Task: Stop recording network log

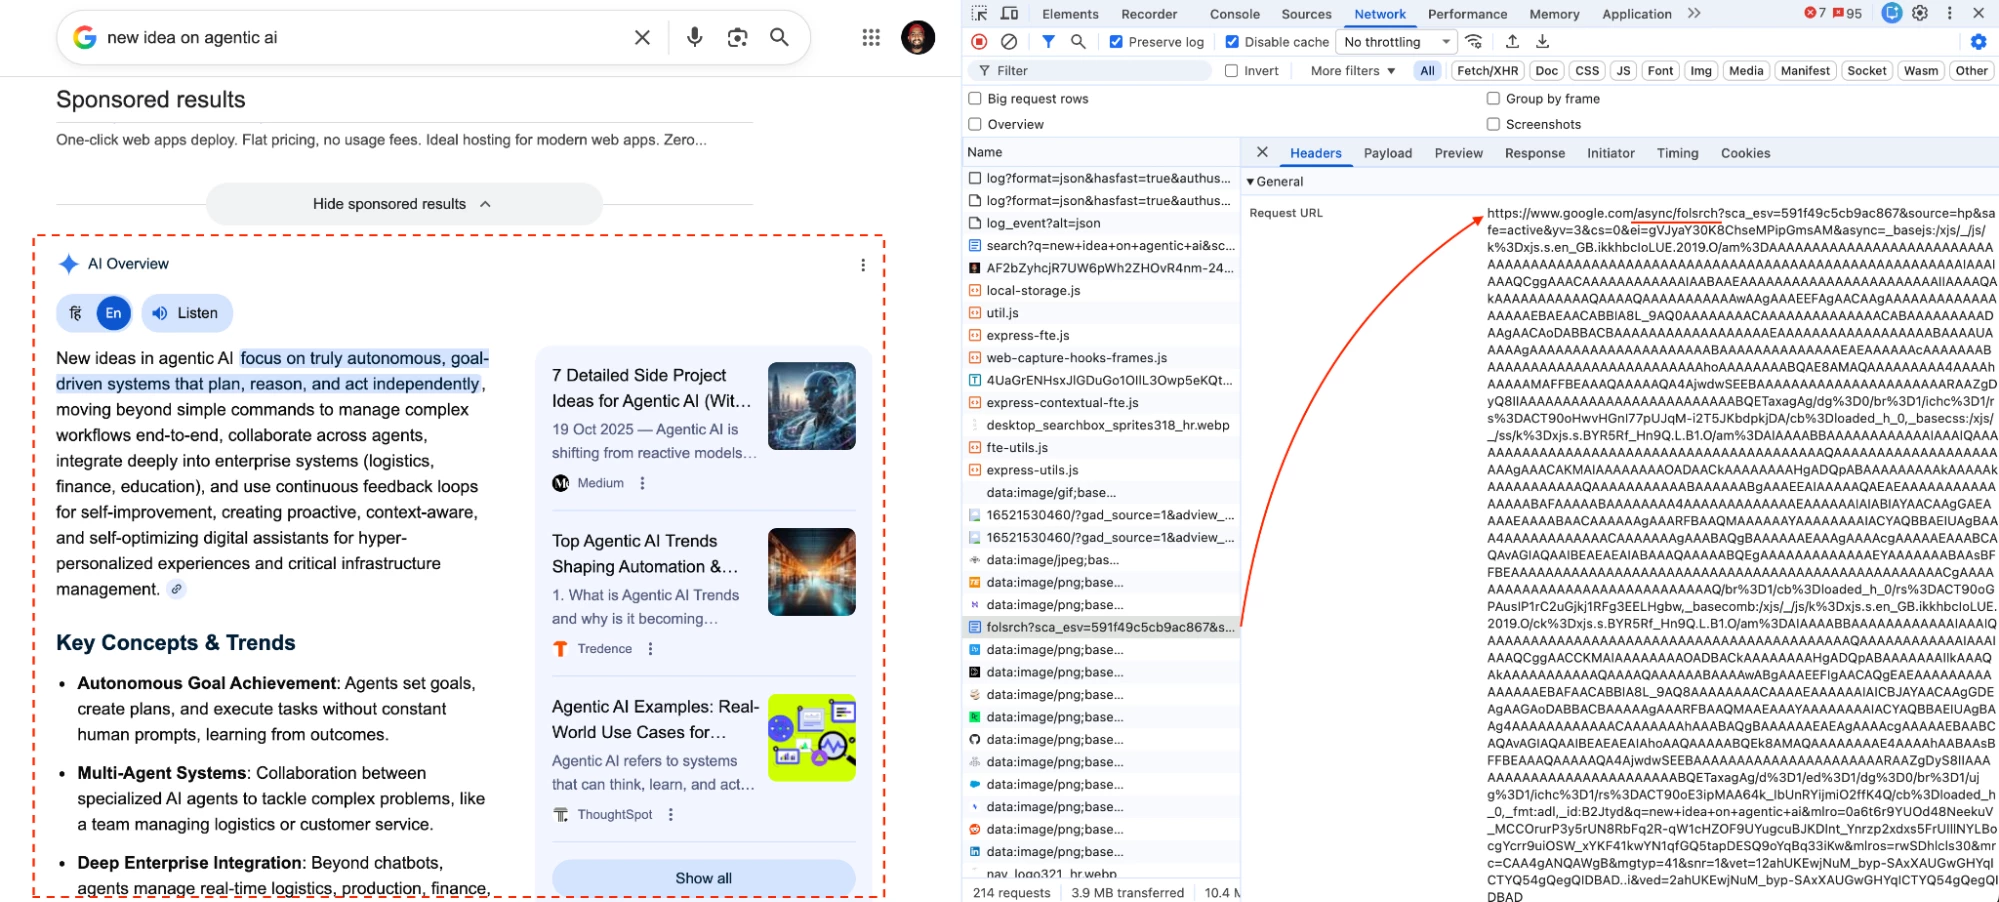Action: coord(979,41)
